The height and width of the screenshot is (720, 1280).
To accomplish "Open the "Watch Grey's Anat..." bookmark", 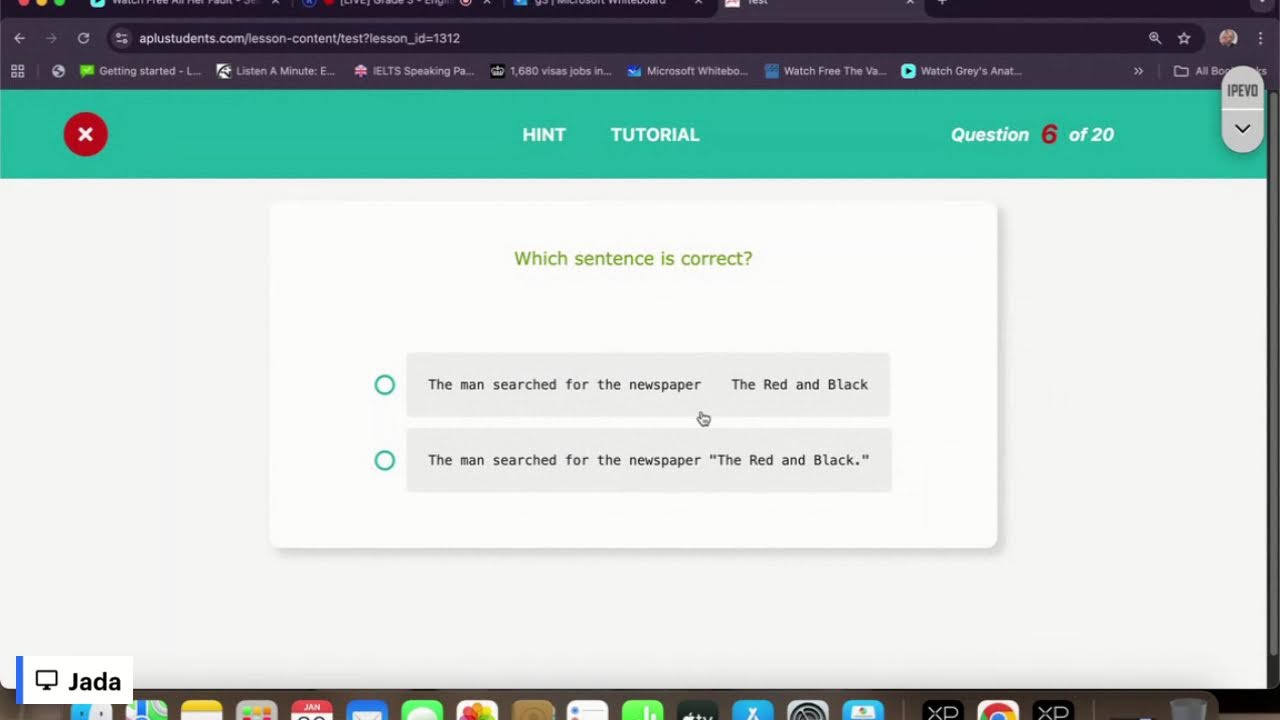I will (961, 71).
